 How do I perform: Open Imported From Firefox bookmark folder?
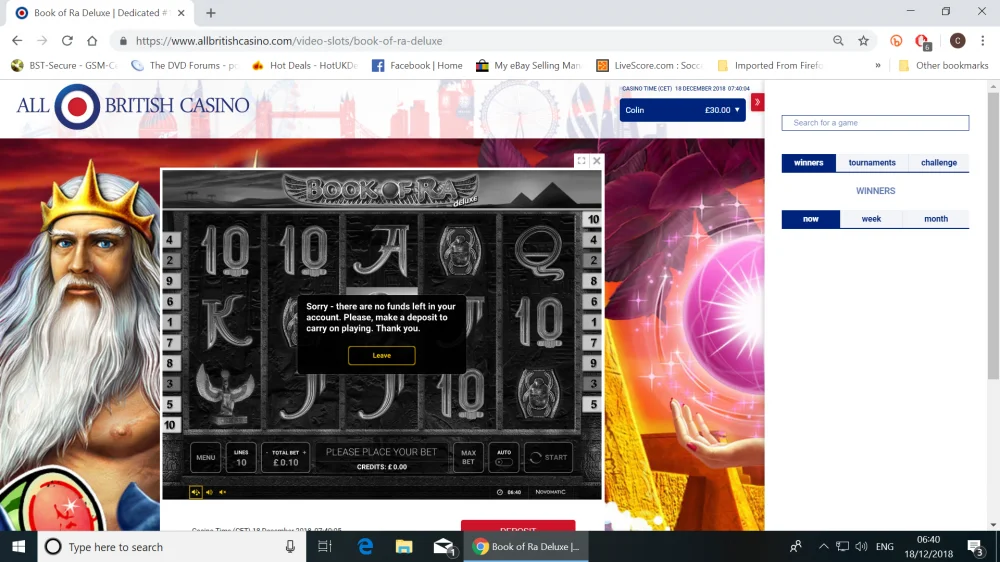tap(770, 65)
